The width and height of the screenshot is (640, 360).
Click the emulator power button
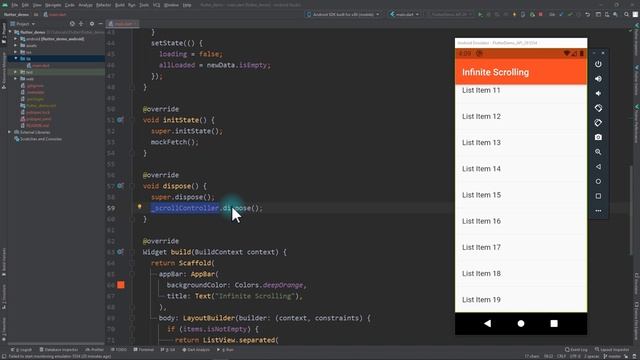pyautogui.click(x=598, y=64)
